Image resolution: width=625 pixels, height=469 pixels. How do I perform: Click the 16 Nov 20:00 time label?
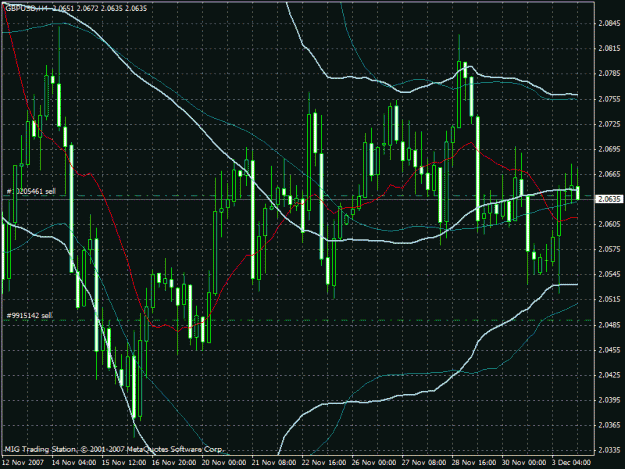[174, 463]
